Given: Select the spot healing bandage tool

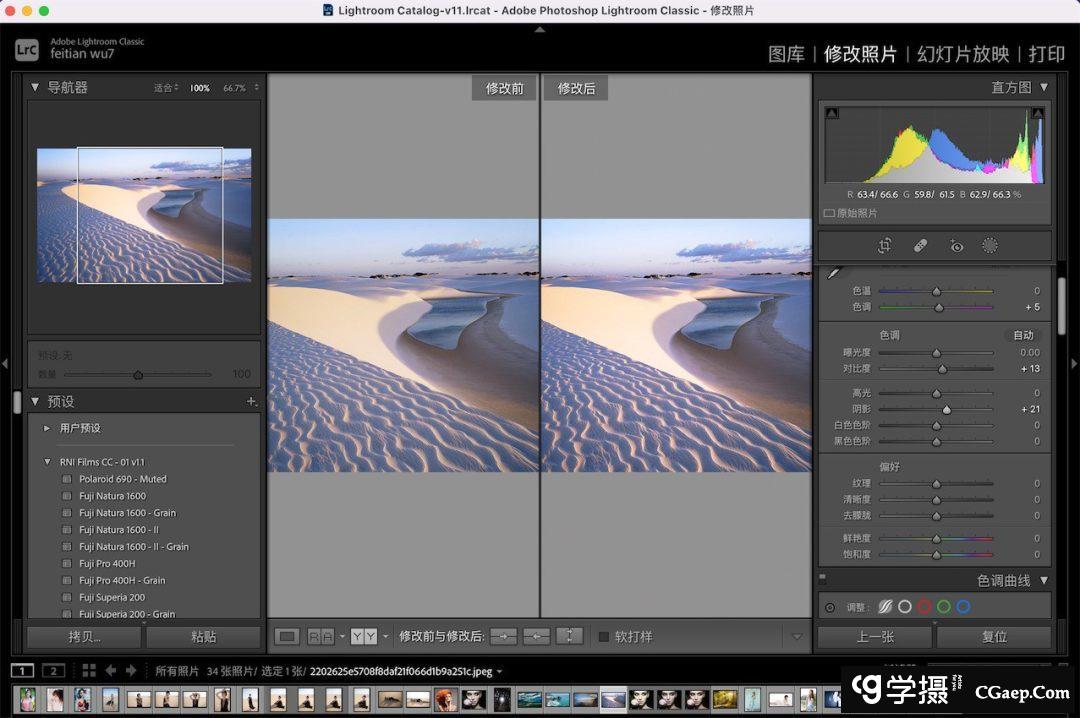Looking at the screenshot, I should coord(921,246).
